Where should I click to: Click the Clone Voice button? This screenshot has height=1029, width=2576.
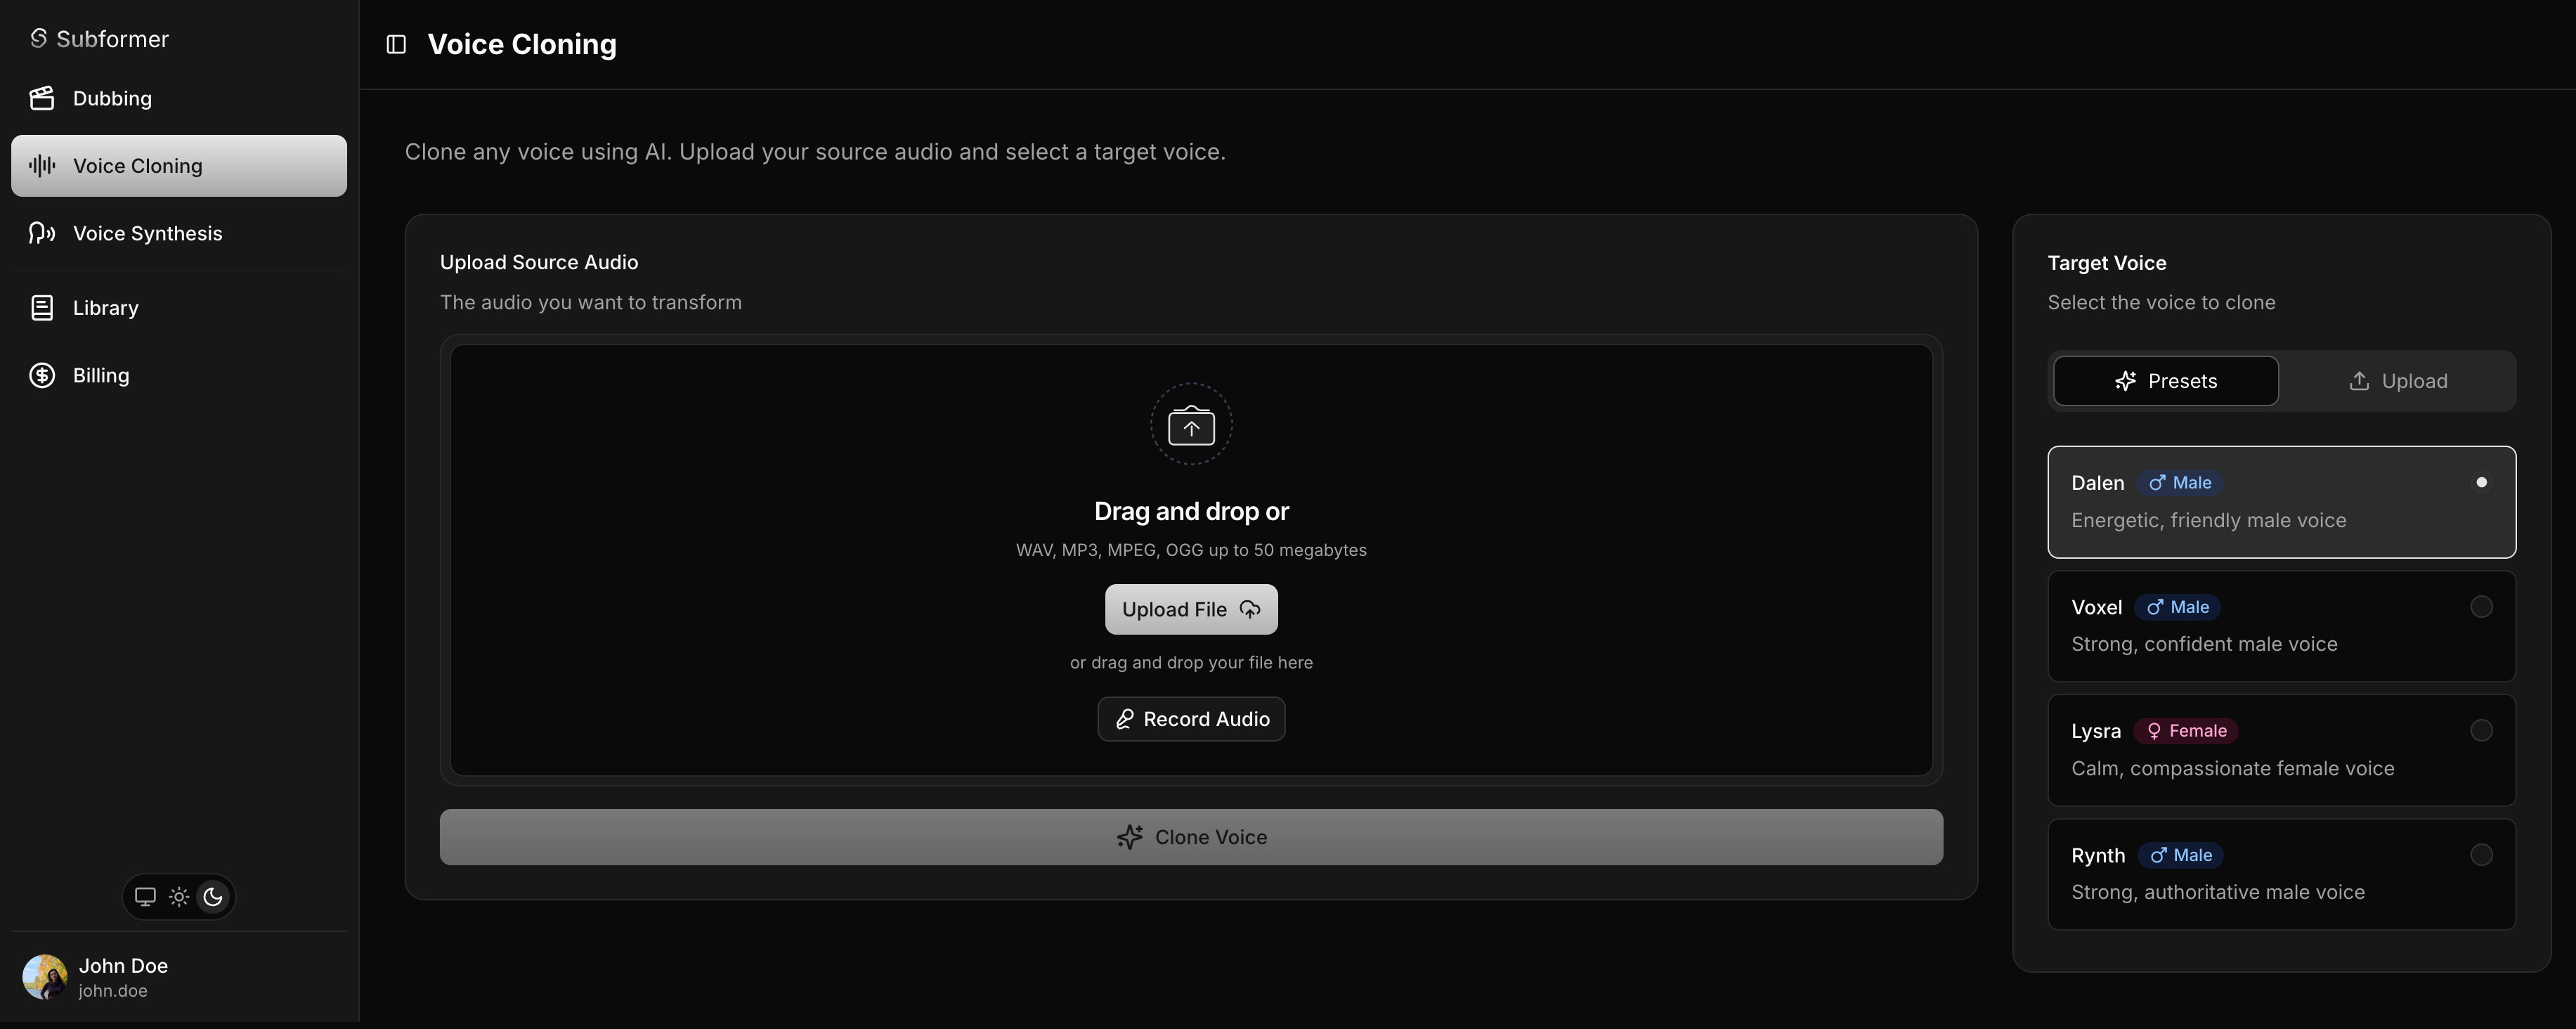pyautogui.click(x=1190, y=837)
